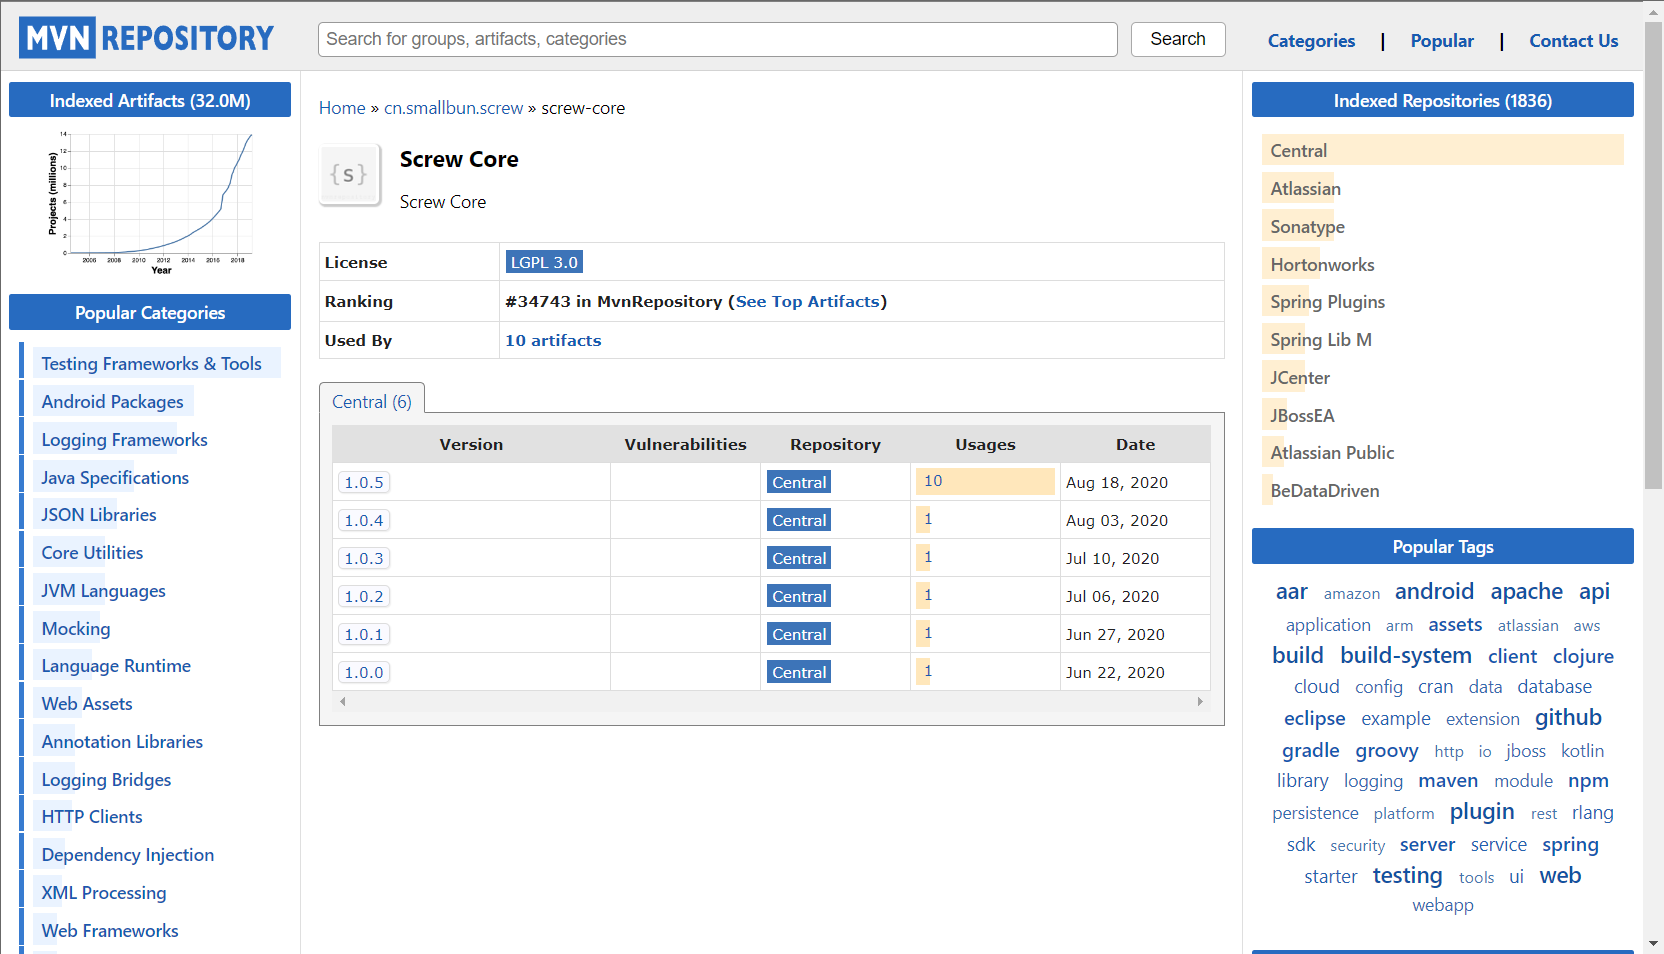Open Android Packages category
Image resolution: width=1664 pixels, height=954 pixels.
[113, 402]
